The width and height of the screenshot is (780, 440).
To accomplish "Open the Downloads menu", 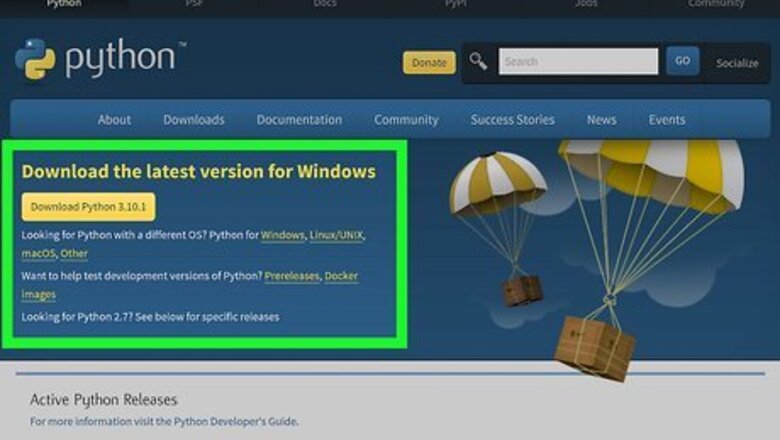I will 194,120.
